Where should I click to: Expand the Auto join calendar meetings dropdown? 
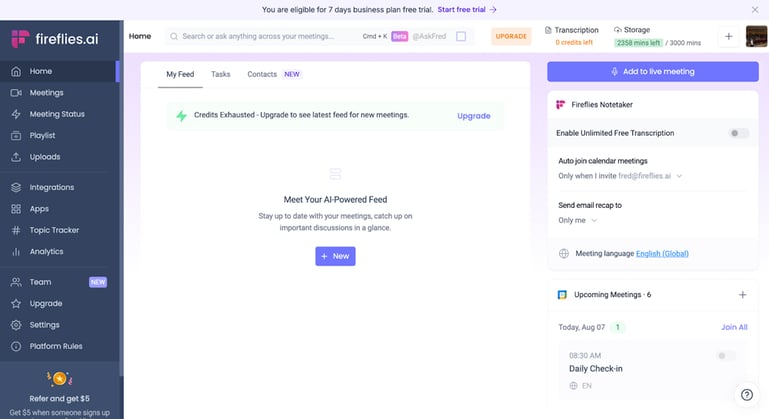(620, 176)
